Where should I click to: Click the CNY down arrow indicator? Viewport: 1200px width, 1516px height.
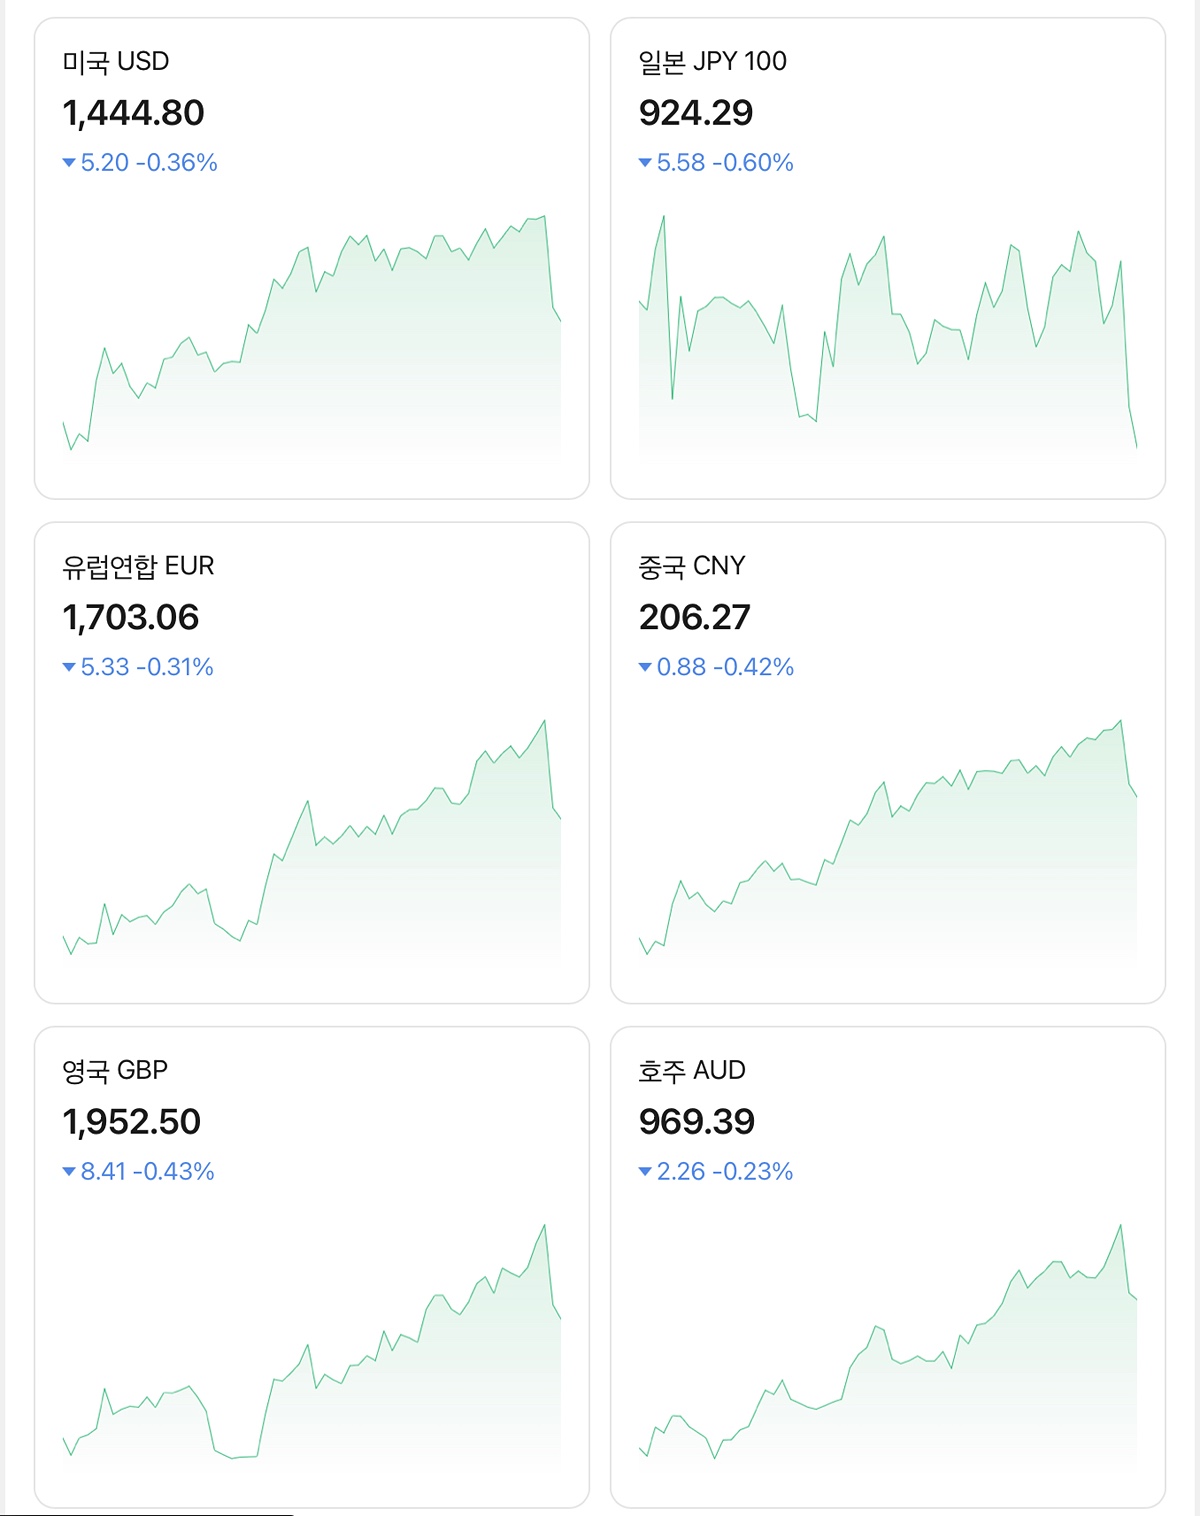point(645,667)
